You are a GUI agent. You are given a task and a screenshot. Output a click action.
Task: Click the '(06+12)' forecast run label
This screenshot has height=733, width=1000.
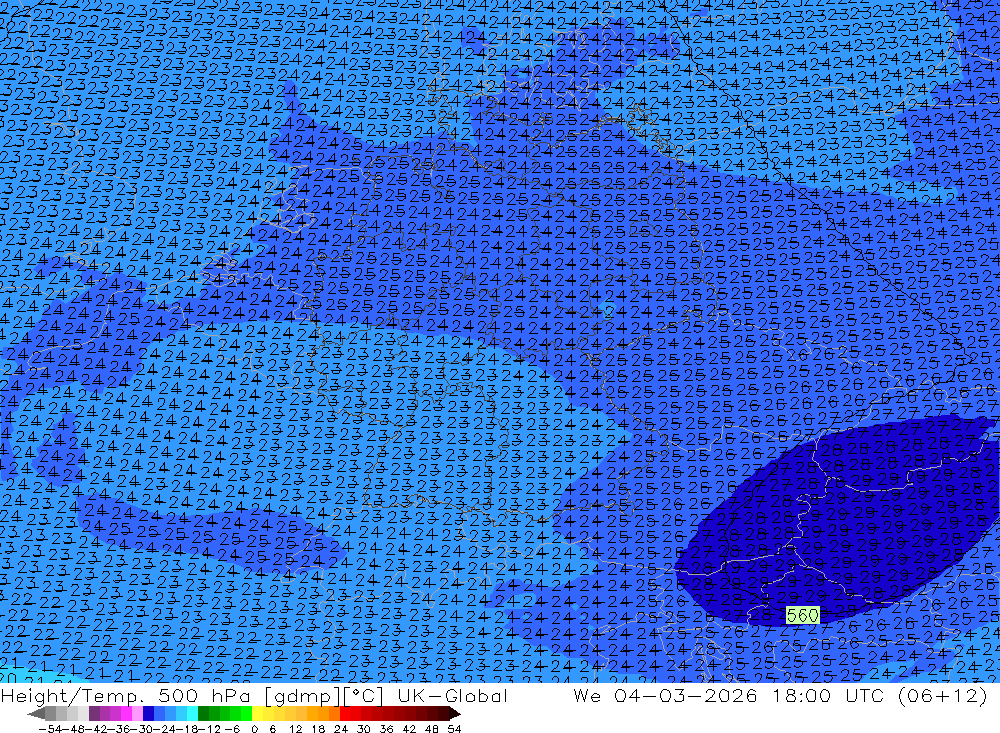[942, 695]
